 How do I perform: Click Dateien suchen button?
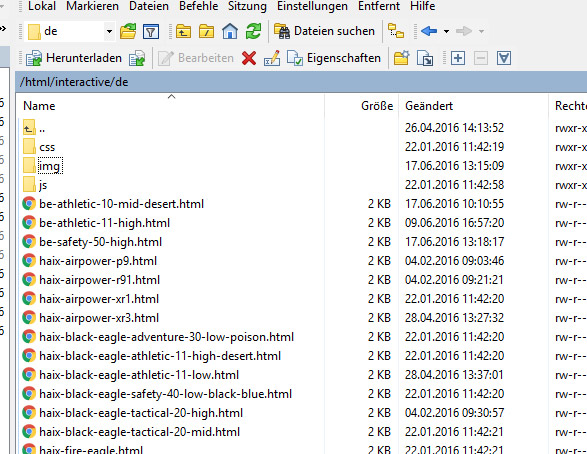click(324, 31)
